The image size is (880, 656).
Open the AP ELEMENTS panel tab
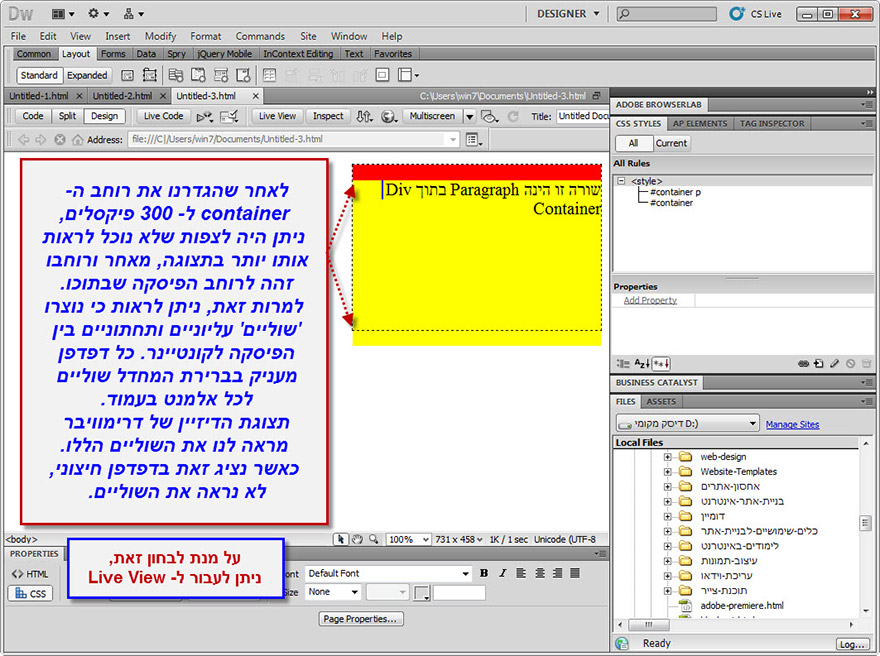pyautogui.click(x=700, y=123)
